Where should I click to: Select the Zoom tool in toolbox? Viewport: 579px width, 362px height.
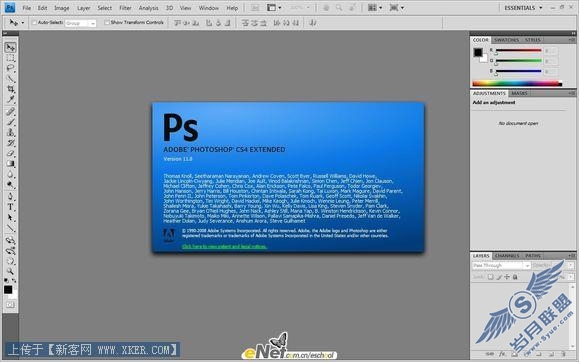pos(10,272)
